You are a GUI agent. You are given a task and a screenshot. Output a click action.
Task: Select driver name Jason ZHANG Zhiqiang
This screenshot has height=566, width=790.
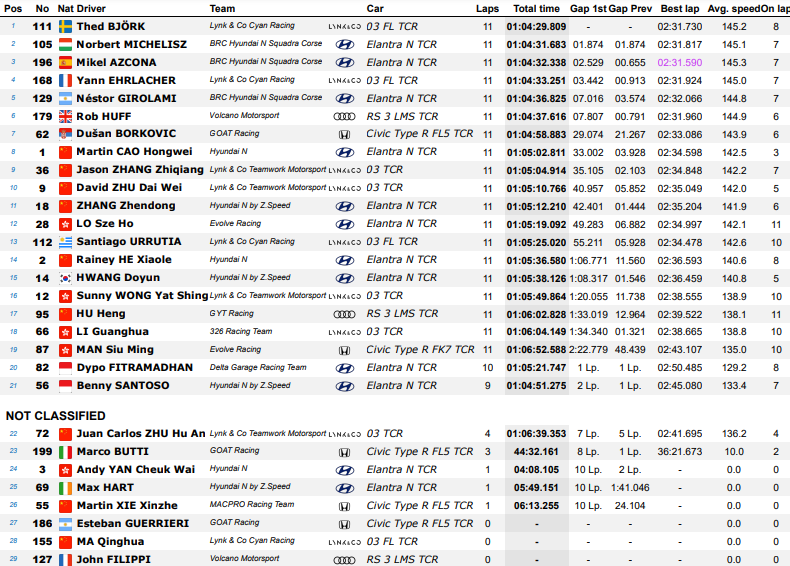tap(140, 170)
